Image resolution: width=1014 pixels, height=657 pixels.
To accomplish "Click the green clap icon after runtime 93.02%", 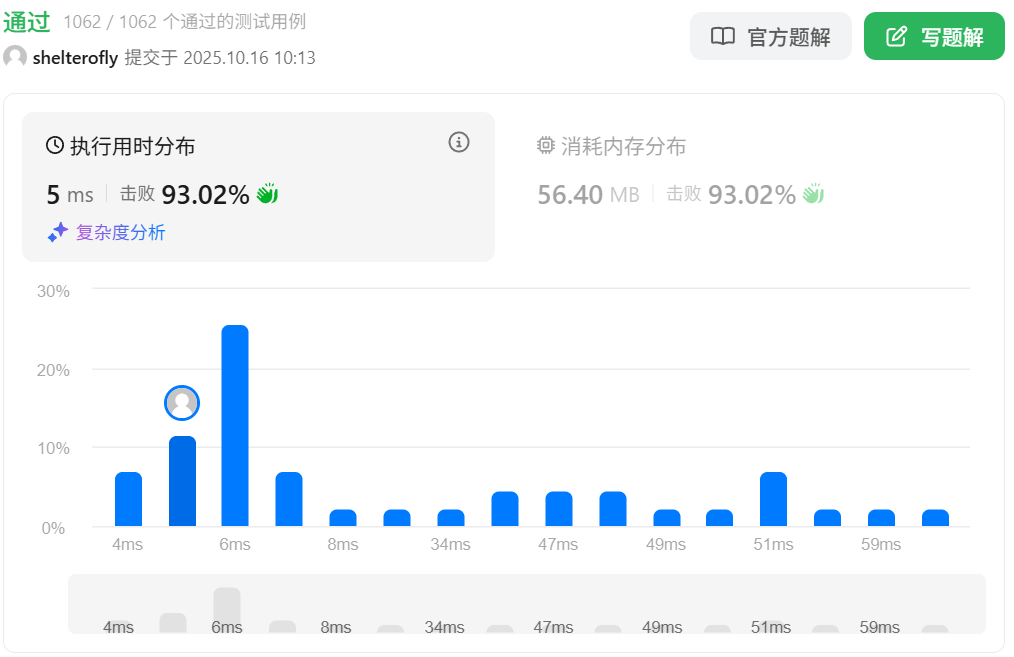I will [x=267, y=194].
